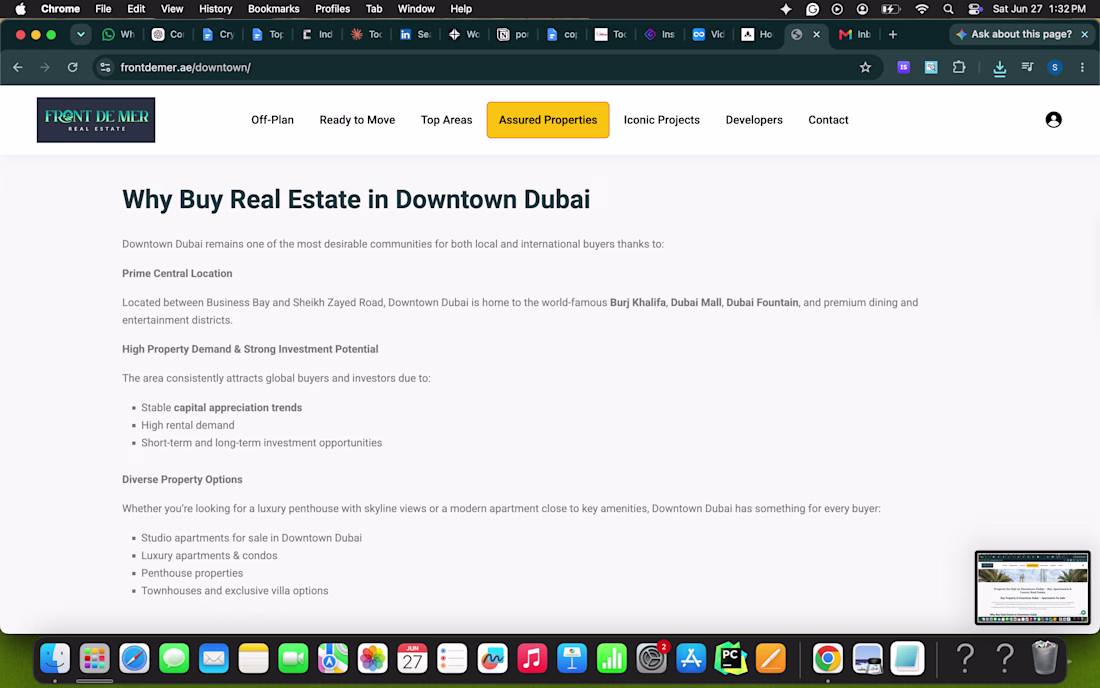Go back with the back arrow
1100x688 pixels.
click(x=18, y=67)
